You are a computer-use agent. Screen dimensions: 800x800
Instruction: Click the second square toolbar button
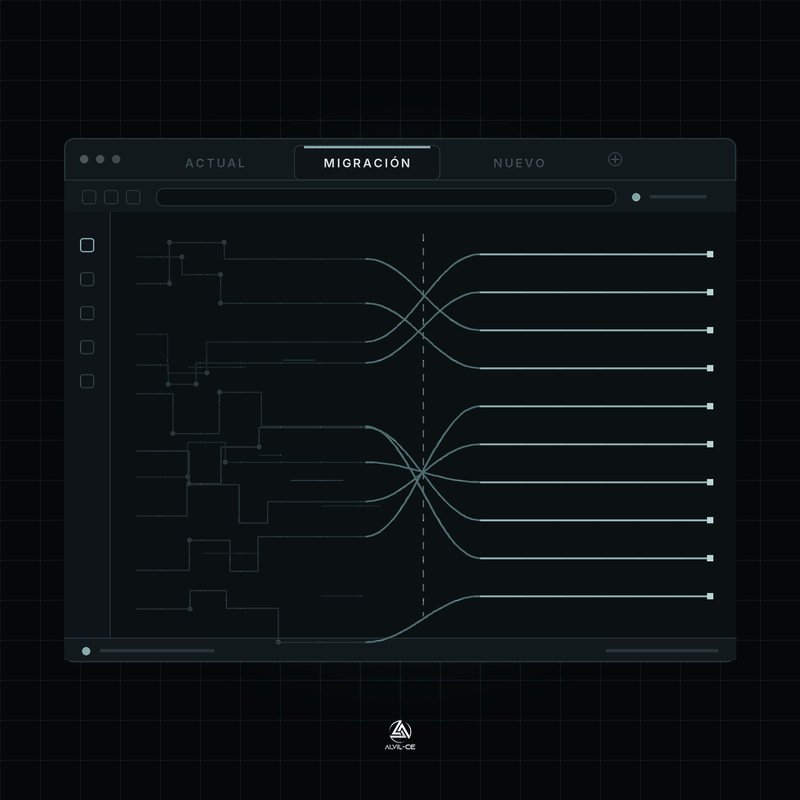[x=111, y=197]
